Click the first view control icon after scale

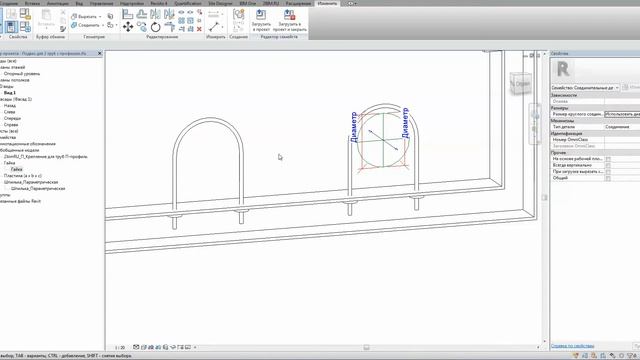click(136, 347)
